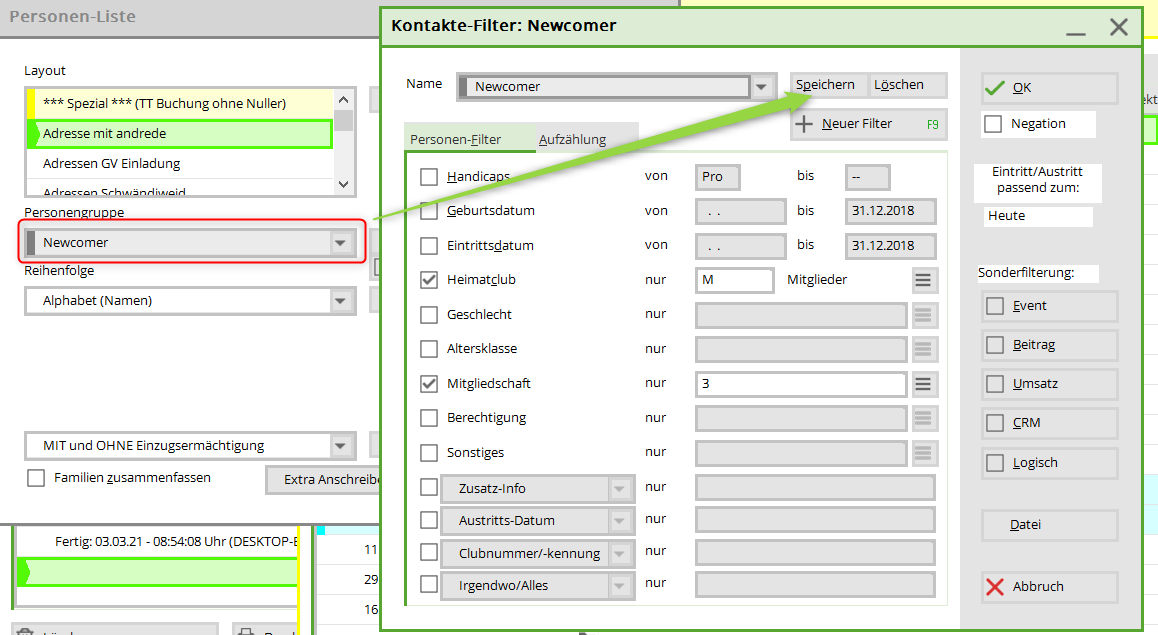Open the Reihenfolge Alphabet (Namen) dropdown
Viewport: 1158px width, 635px height.
tap(341, 301)
